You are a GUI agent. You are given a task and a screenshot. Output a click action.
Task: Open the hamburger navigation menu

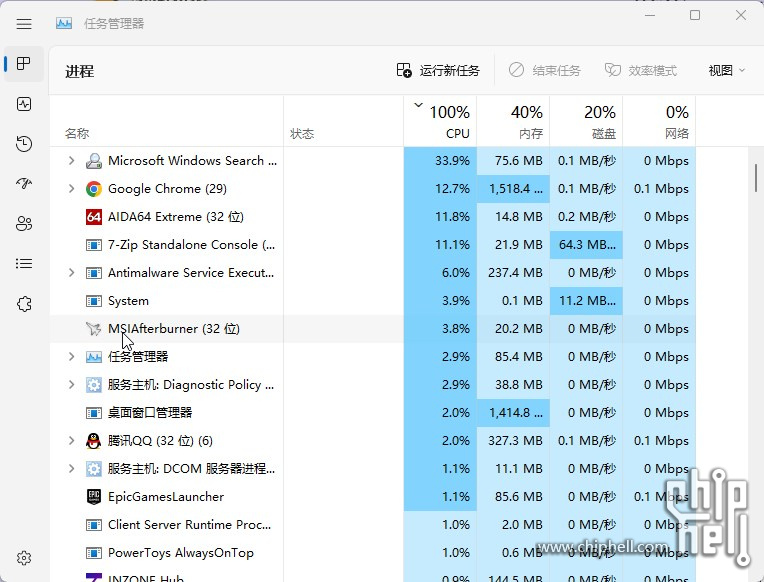[x=24, y=24]
